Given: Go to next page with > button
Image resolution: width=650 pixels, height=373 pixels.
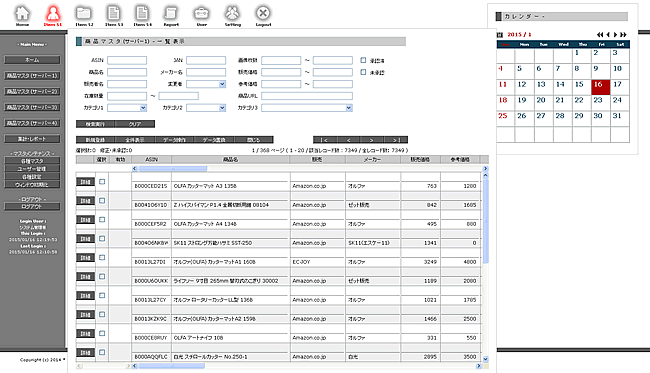Looking at the screenshot, I should click(x=372, y=140).
